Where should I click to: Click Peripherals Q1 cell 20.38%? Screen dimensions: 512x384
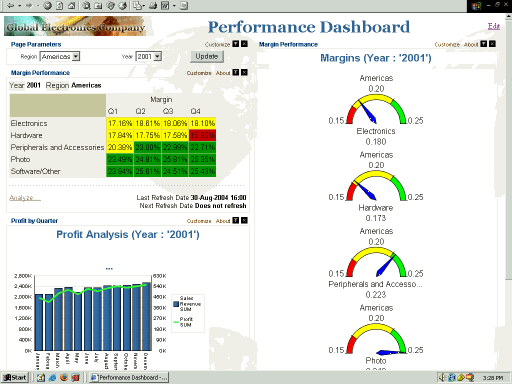[x=120, y=147]
